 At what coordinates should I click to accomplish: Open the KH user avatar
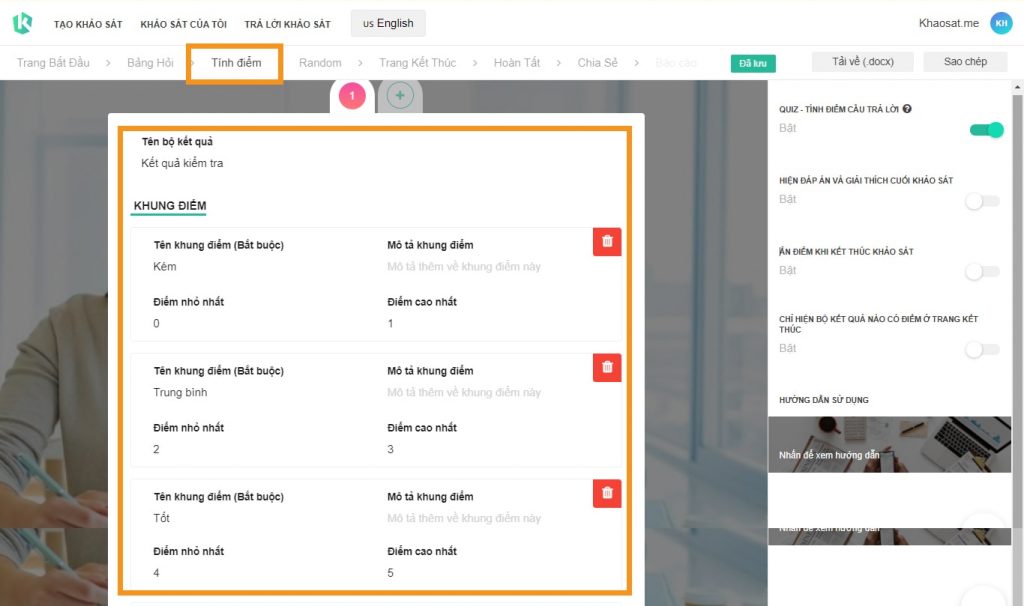1001,23
